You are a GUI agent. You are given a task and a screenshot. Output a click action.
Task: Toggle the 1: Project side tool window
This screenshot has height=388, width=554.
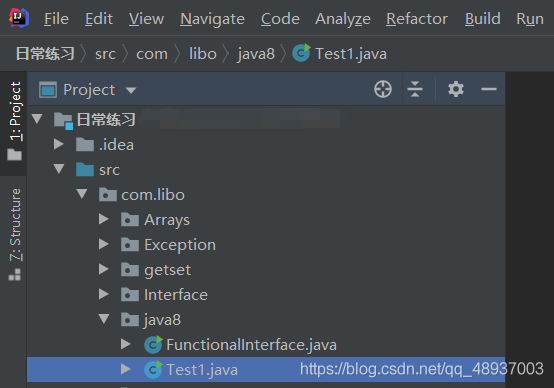pos(14,121)
